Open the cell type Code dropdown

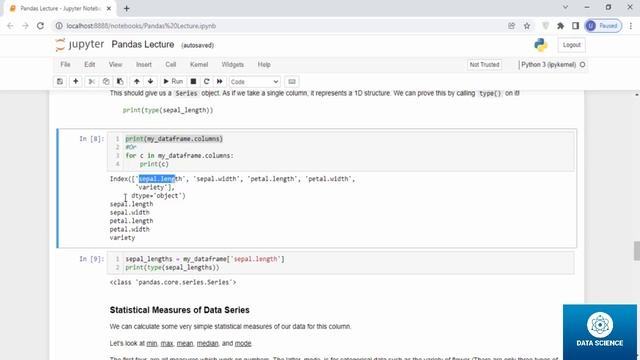pos(254,82)
